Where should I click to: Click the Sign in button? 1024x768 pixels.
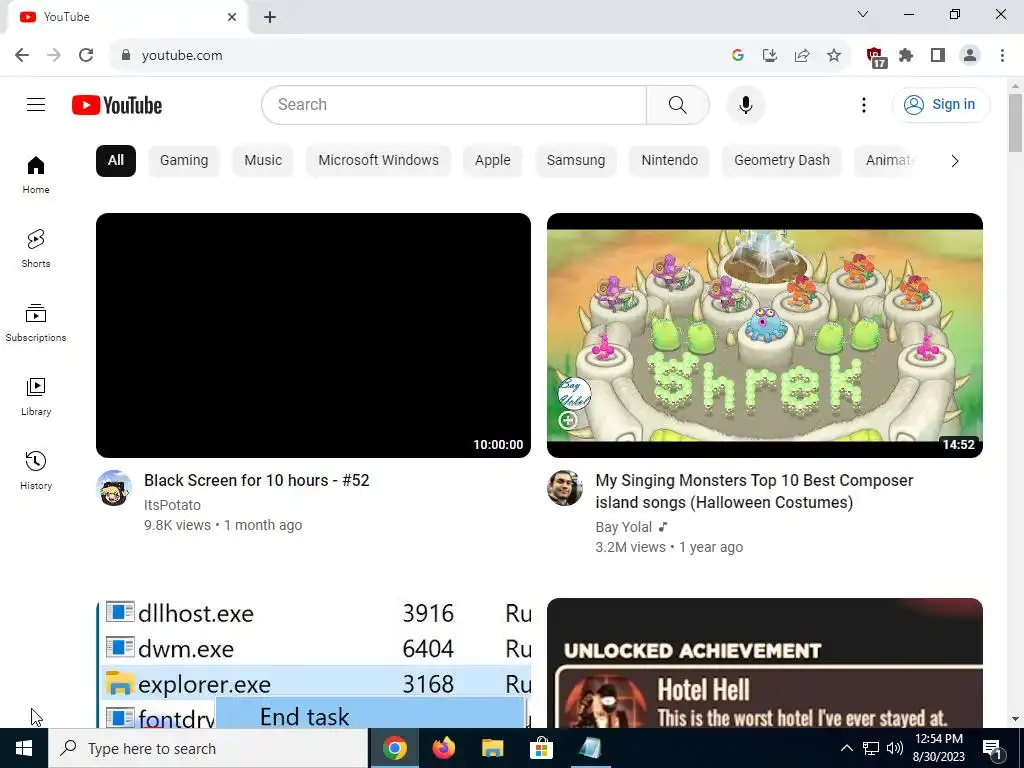pos(941,104)
